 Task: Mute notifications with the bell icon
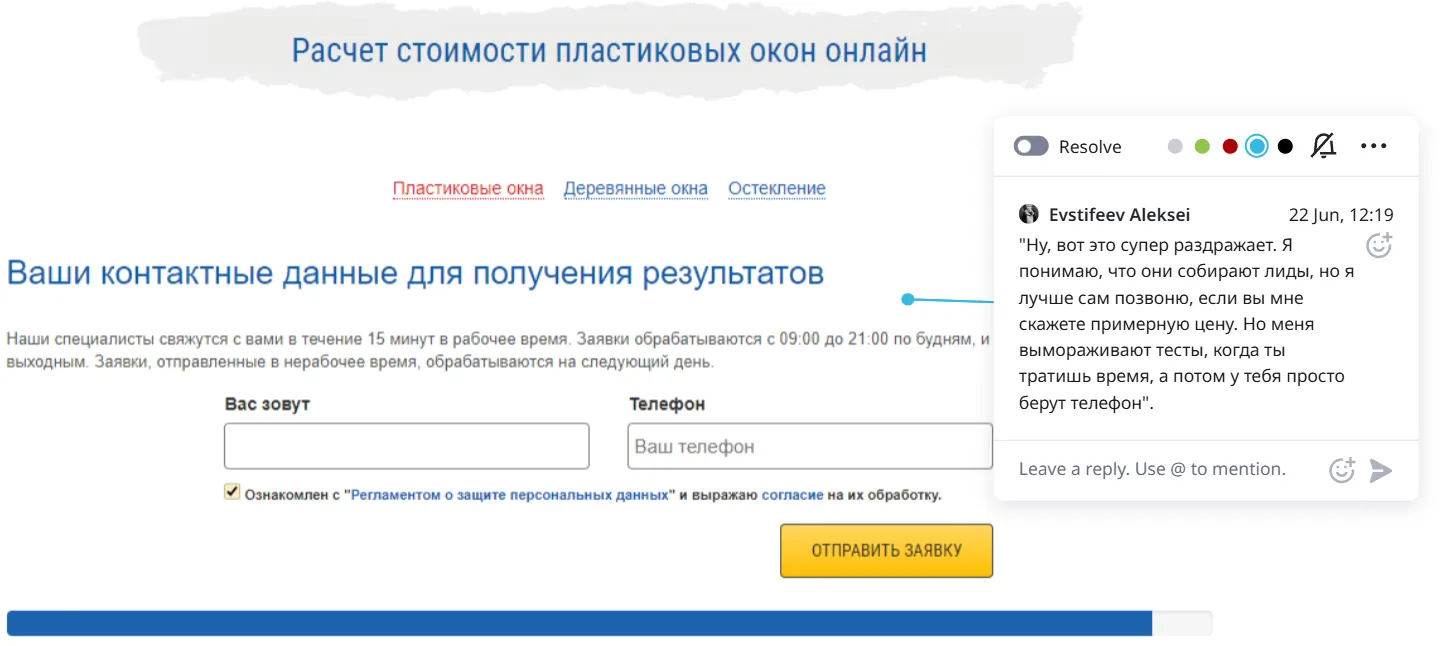point(1323,146)
